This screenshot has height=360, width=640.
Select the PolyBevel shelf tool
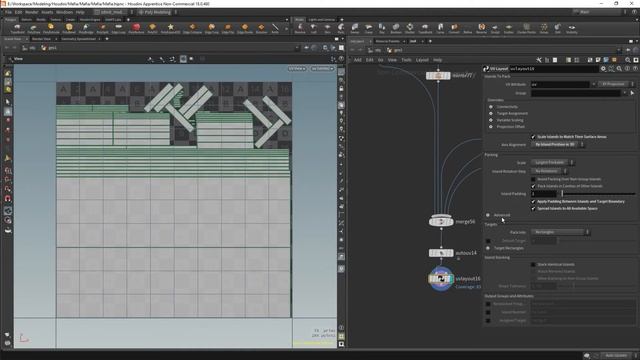(69, 29)
